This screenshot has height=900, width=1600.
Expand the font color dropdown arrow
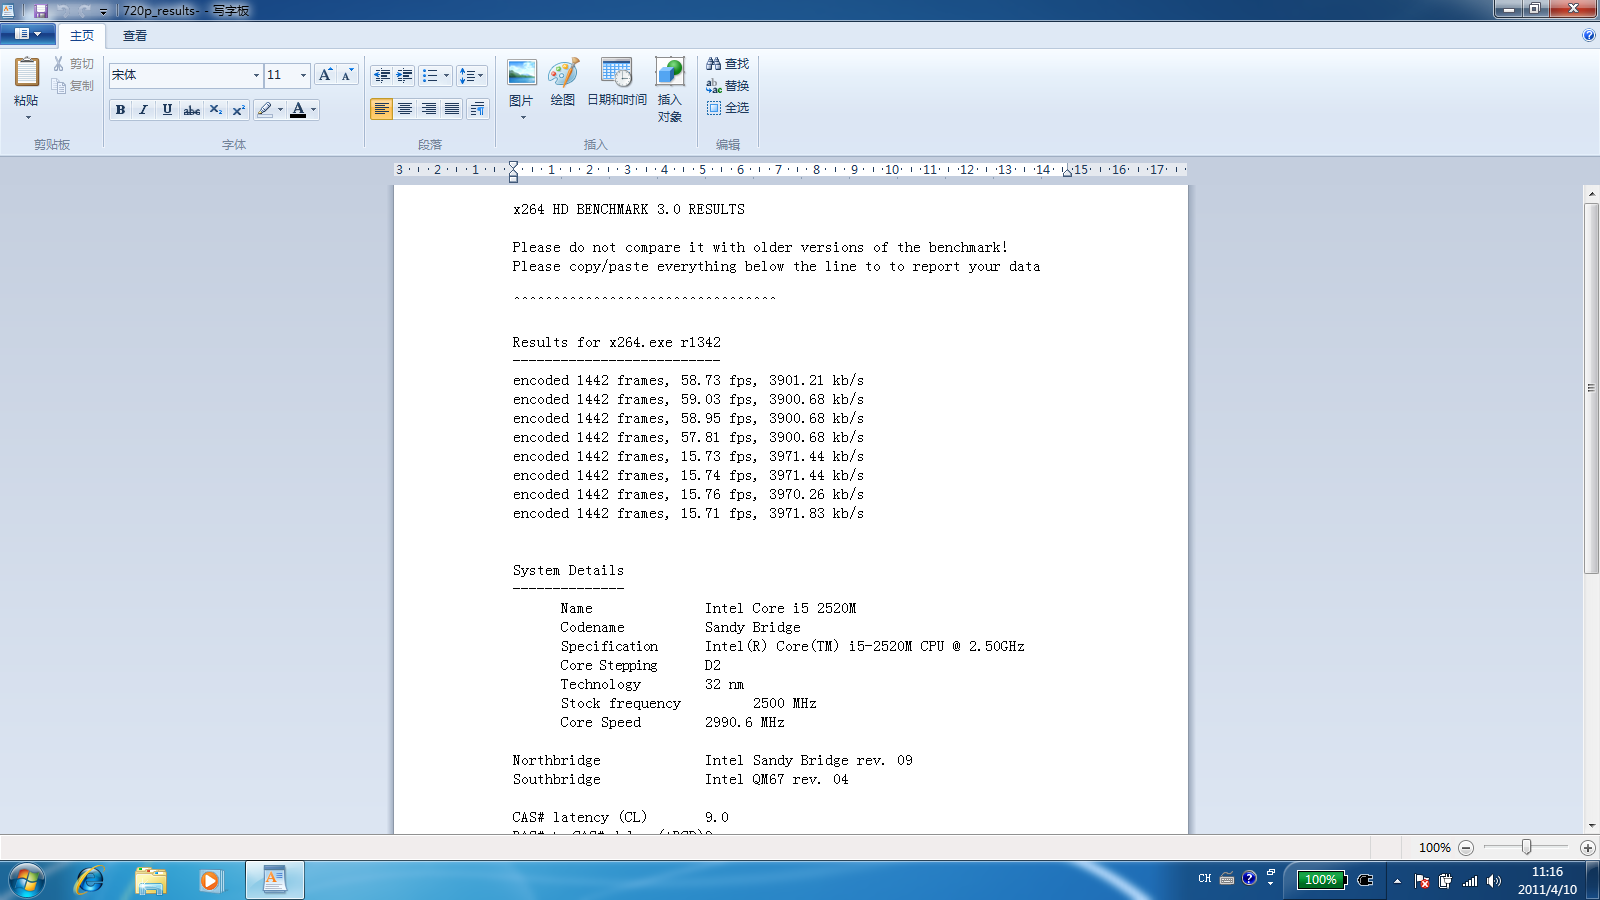click(x=314, y=110)
